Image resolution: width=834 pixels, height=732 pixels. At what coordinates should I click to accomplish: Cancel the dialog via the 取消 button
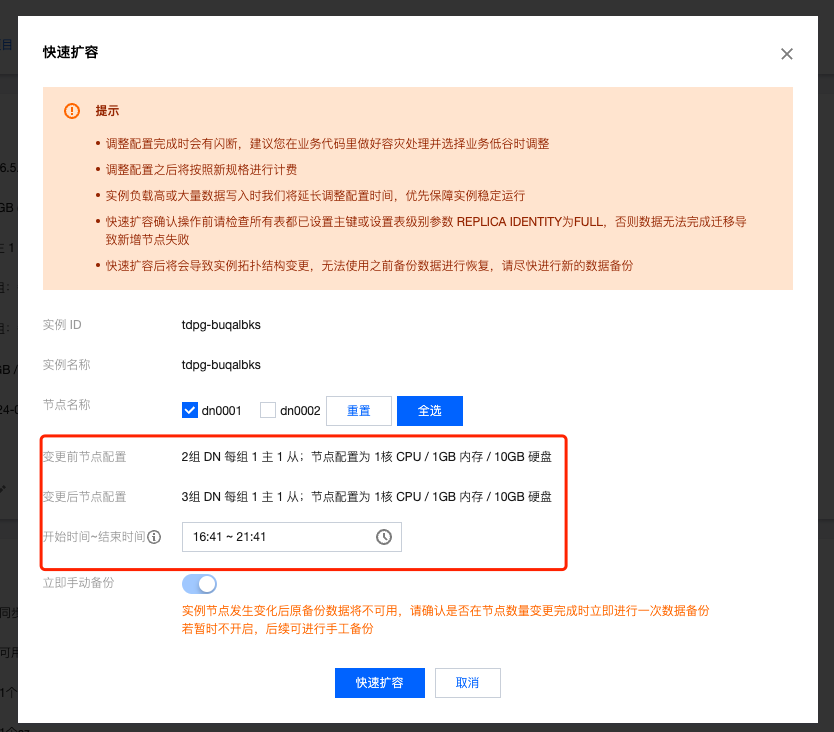tap(467, 682)
